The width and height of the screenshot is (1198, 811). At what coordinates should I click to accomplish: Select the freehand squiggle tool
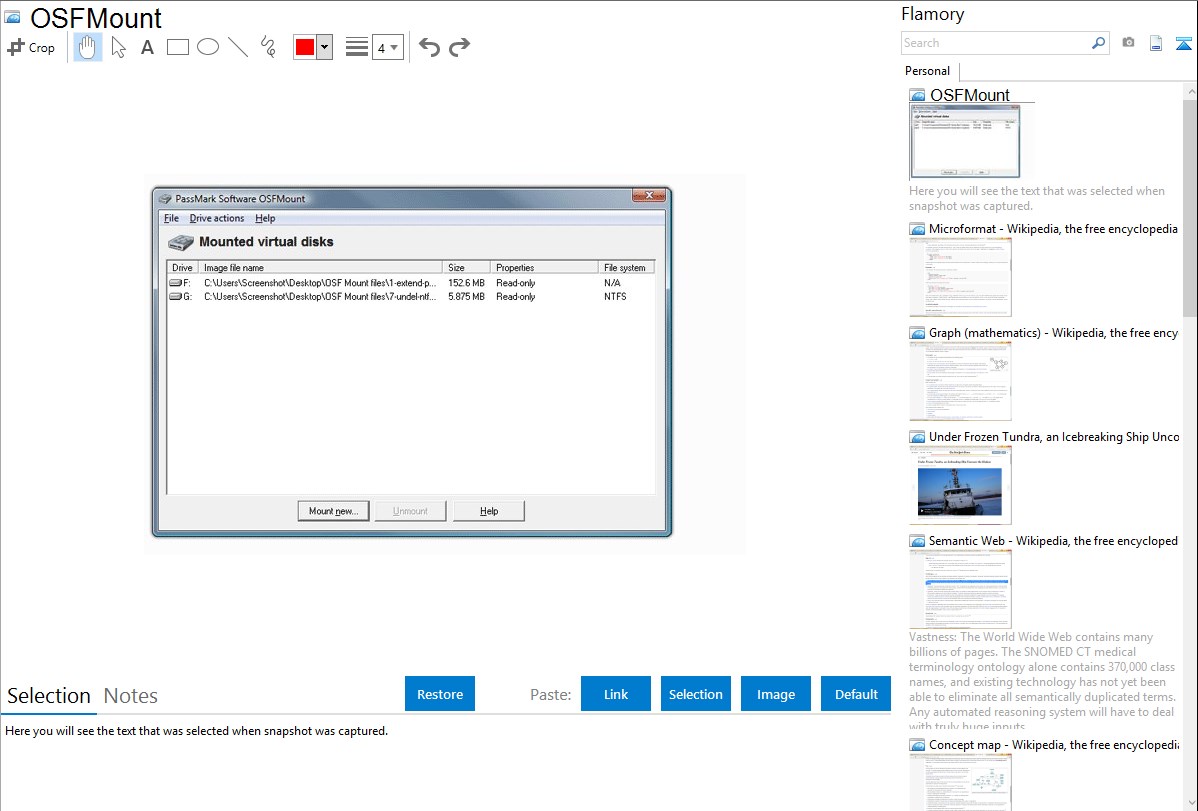tap(268, 47)
